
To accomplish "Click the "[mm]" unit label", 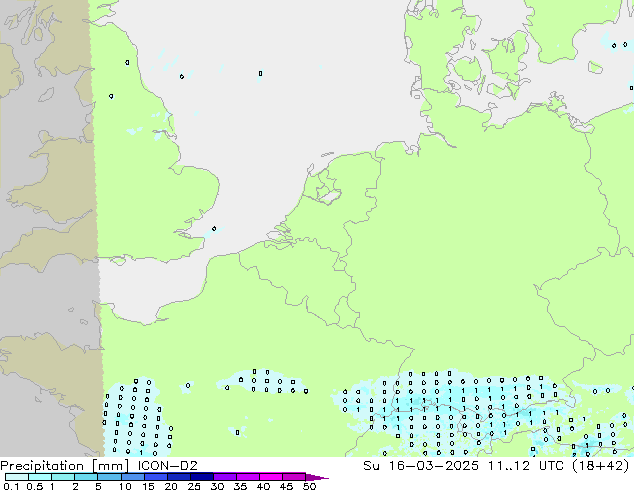I will 110,466.
